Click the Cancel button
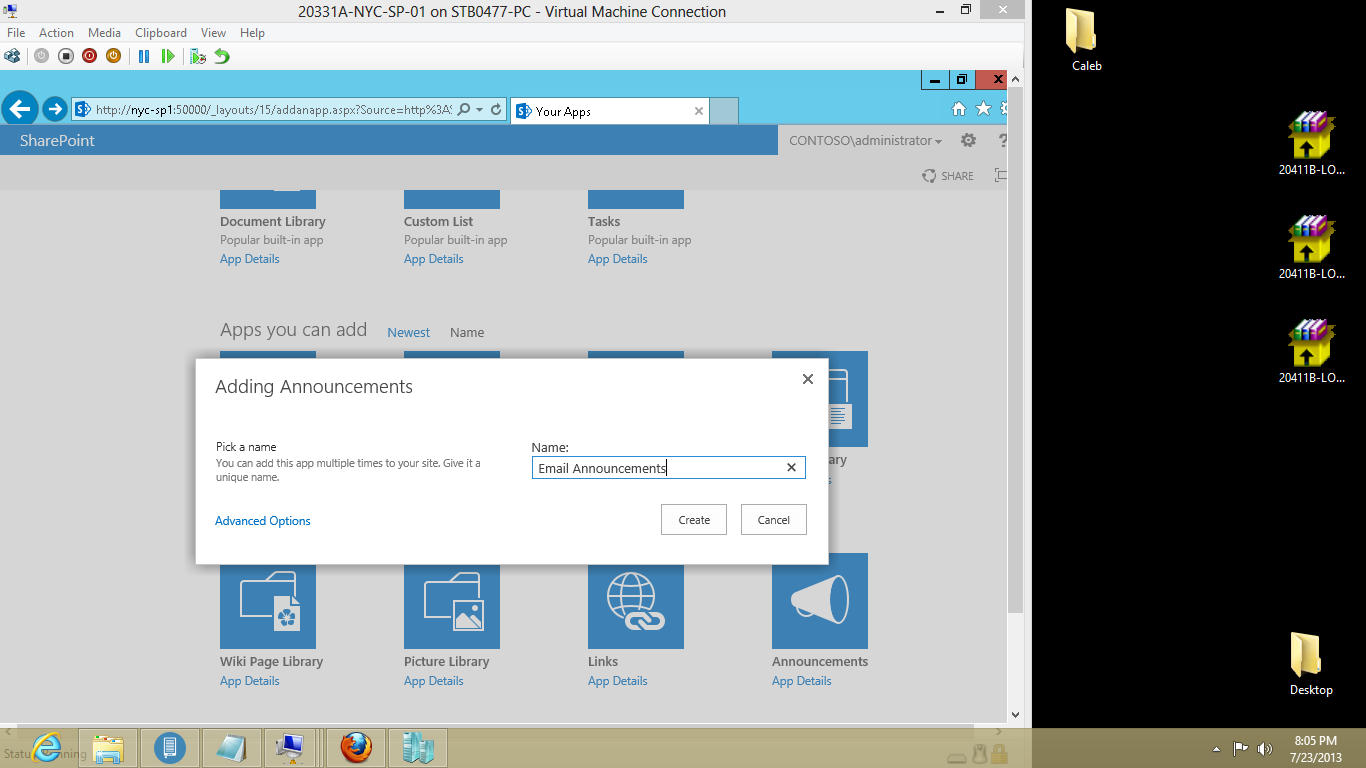 coord(774,520)
